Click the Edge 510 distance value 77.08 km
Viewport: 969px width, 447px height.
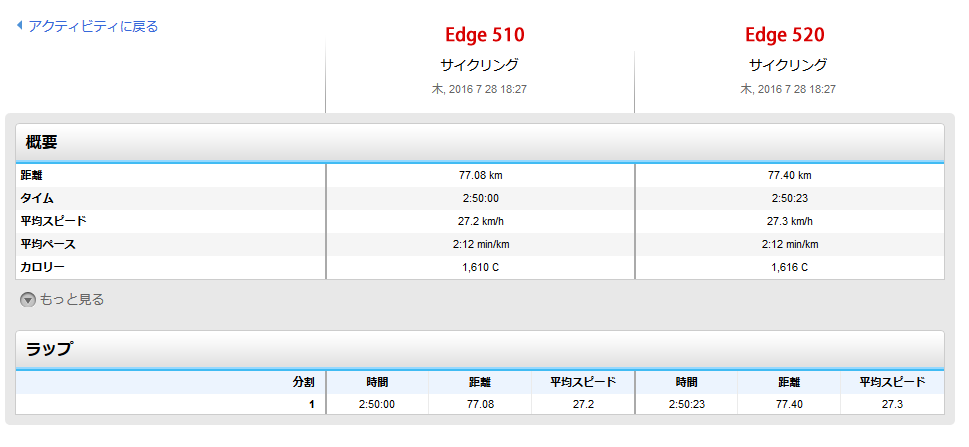(480, 176)
